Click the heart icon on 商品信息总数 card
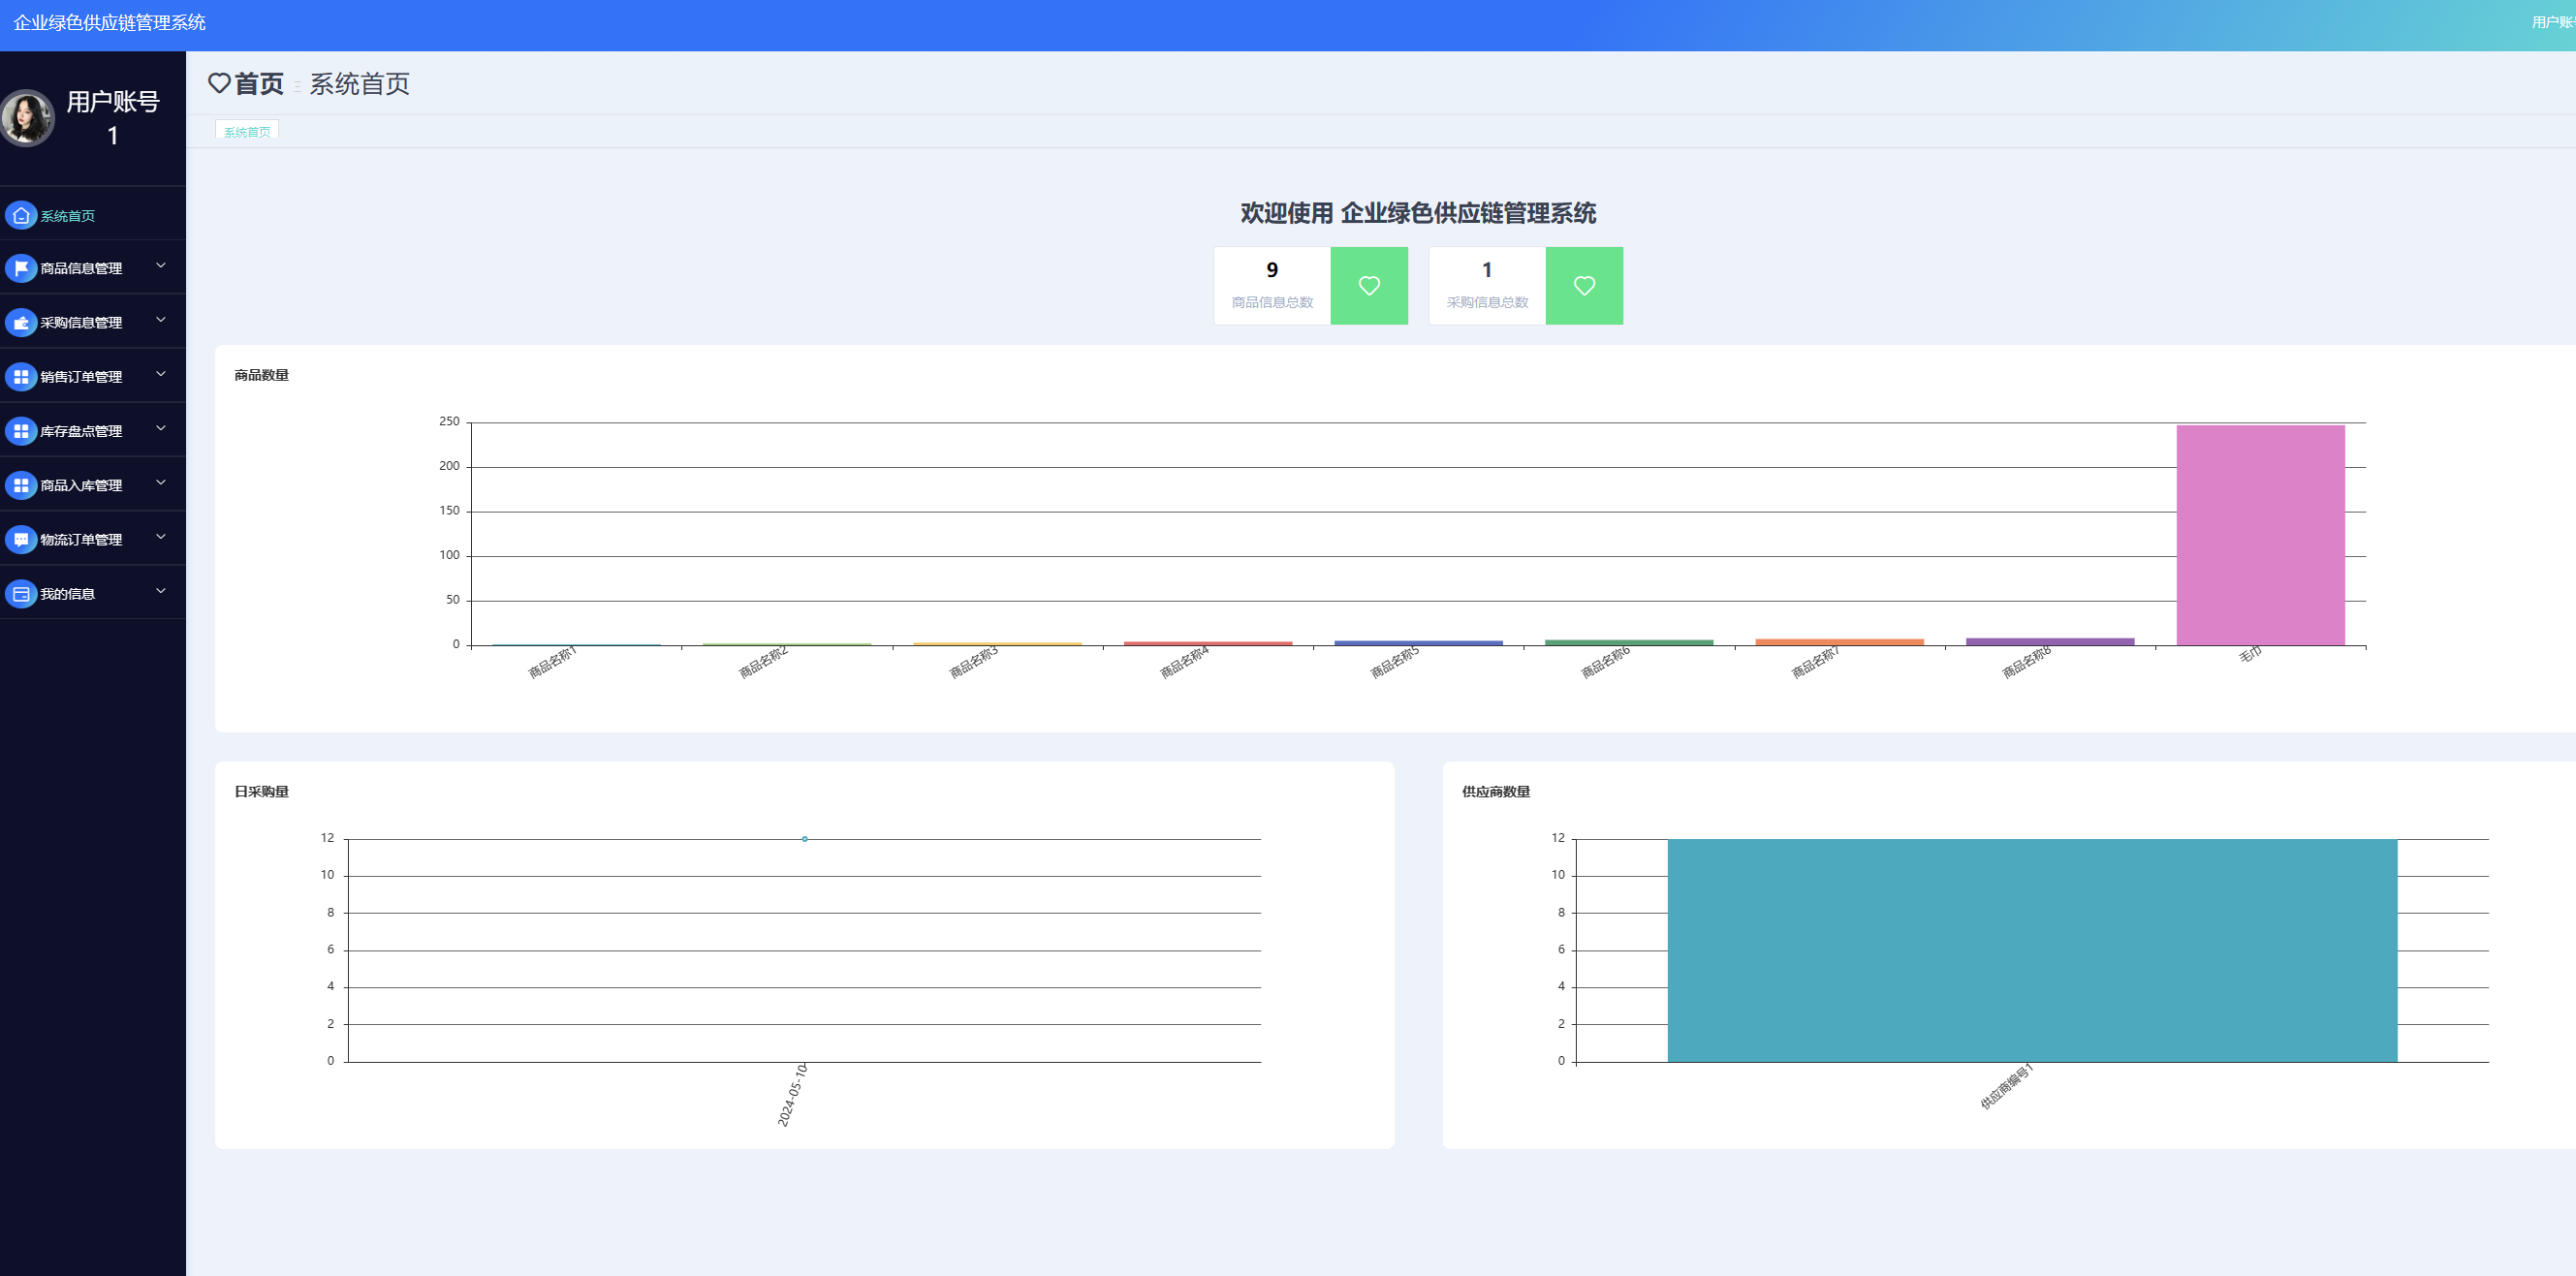The width and height of the screenshot is (2576, 1276). coord(1369,286)
